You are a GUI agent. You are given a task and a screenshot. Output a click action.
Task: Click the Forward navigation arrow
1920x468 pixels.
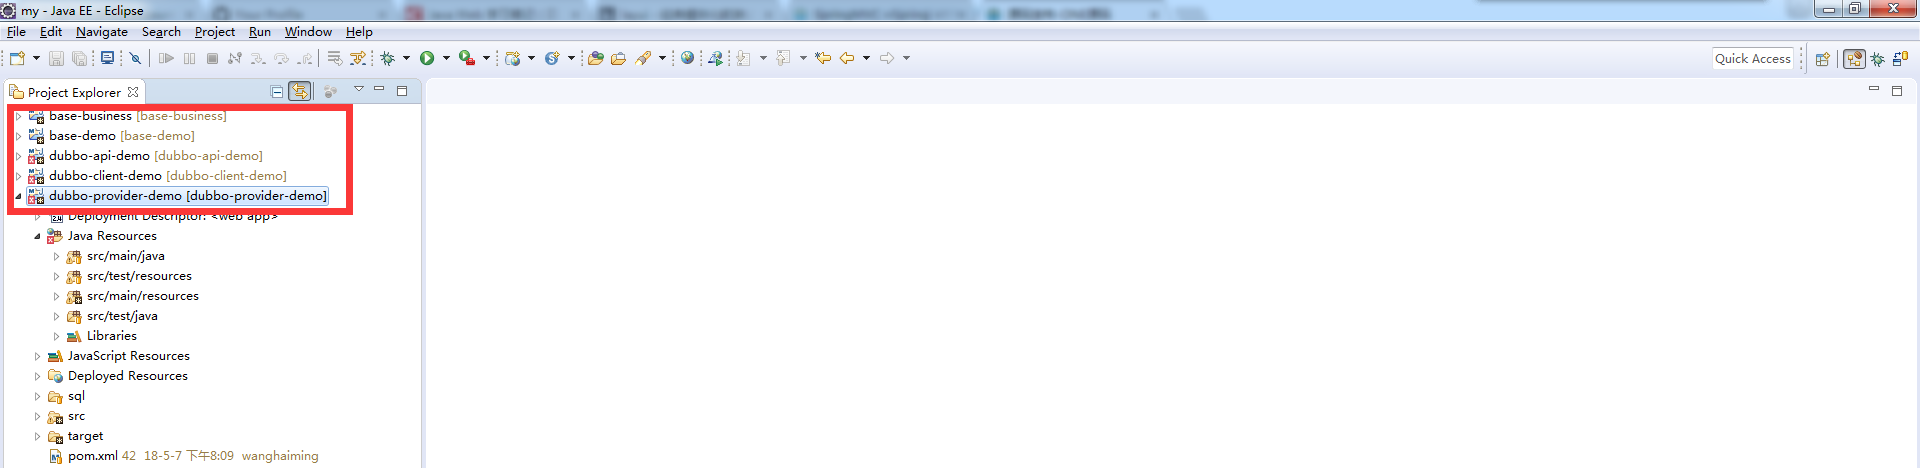tap(887, 58)
